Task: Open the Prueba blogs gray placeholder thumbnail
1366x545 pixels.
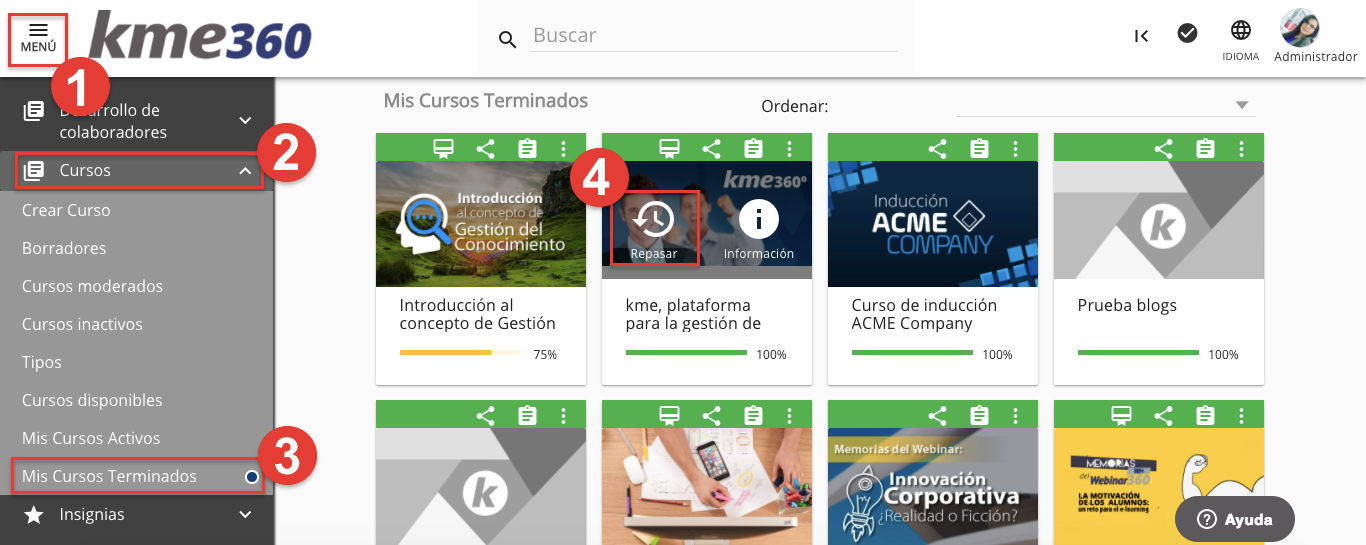Action: pos(1159,220)
